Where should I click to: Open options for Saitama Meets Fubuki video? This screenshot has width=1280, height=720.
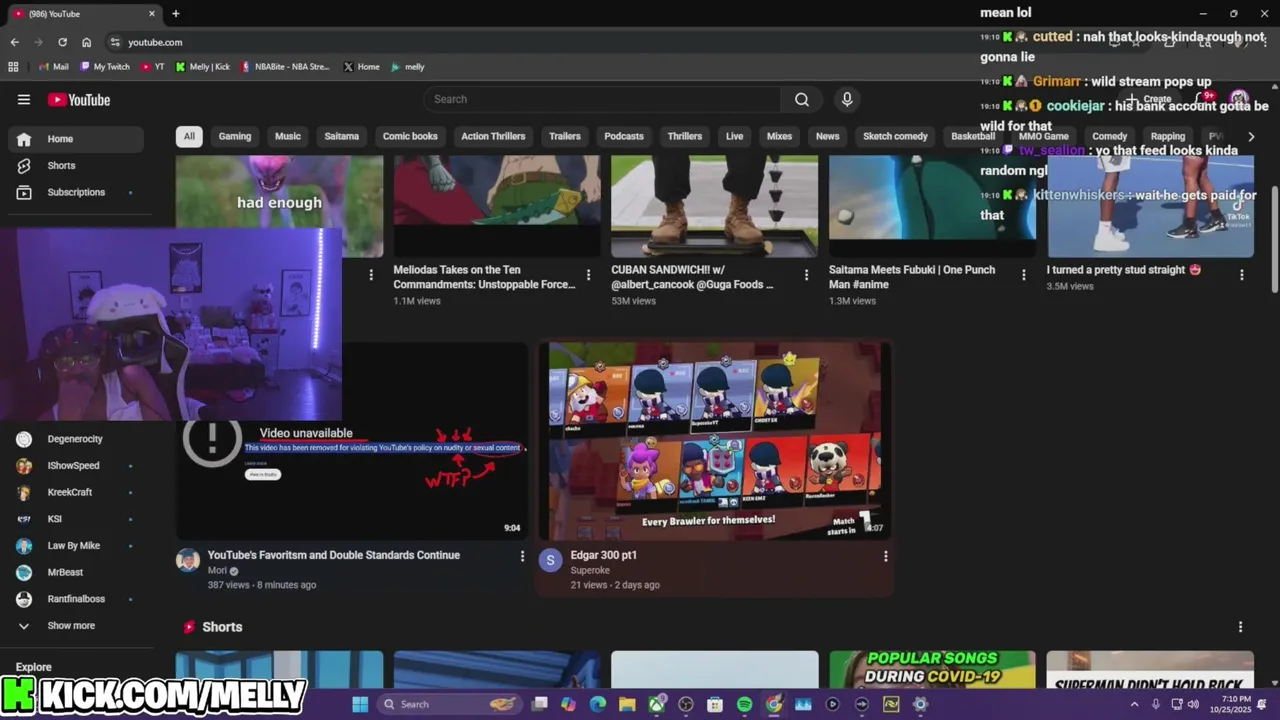(1023, 275)
